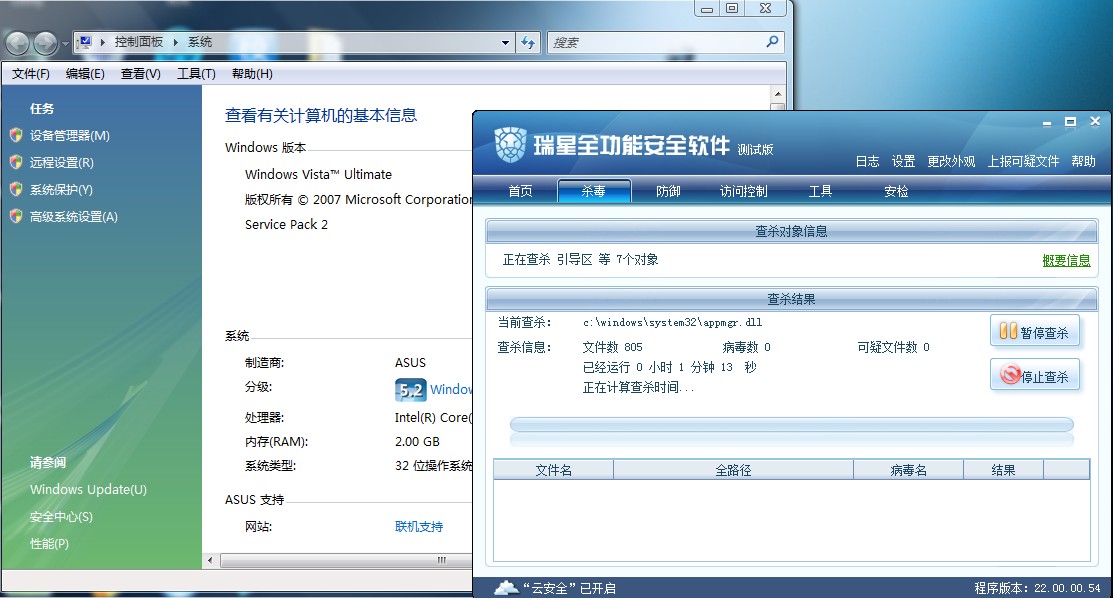Click the 联机支持 website link
This screenshot has width=1113, height=598.
pos(419,526)
